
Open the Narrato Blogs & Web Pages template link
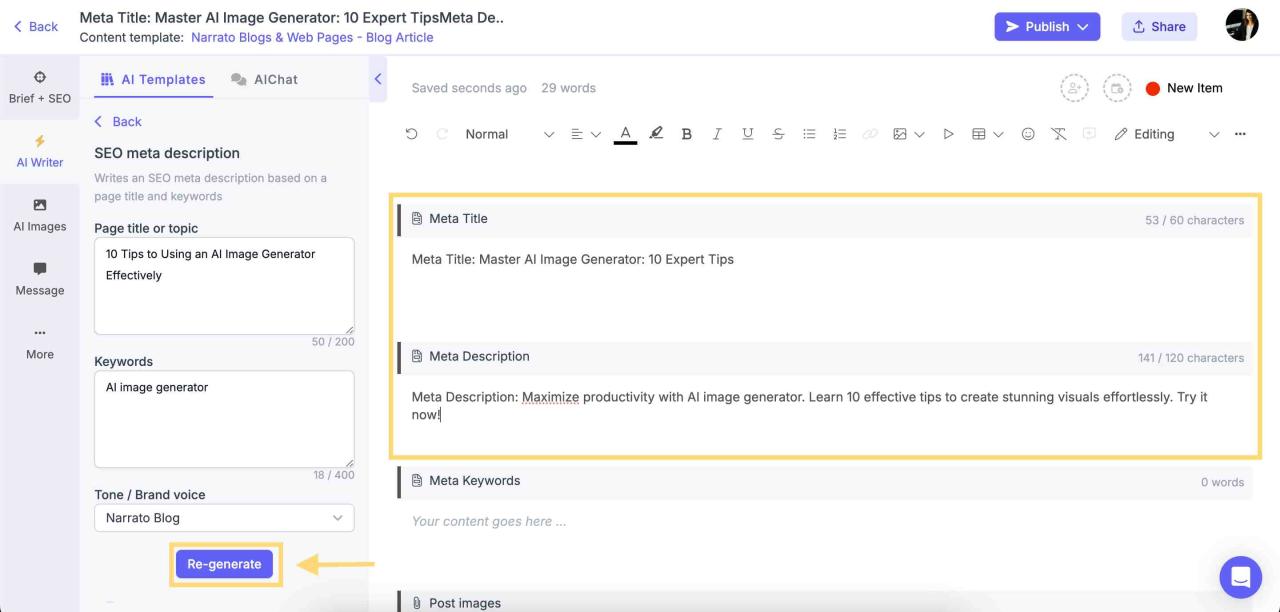click(x=310, y=37)
